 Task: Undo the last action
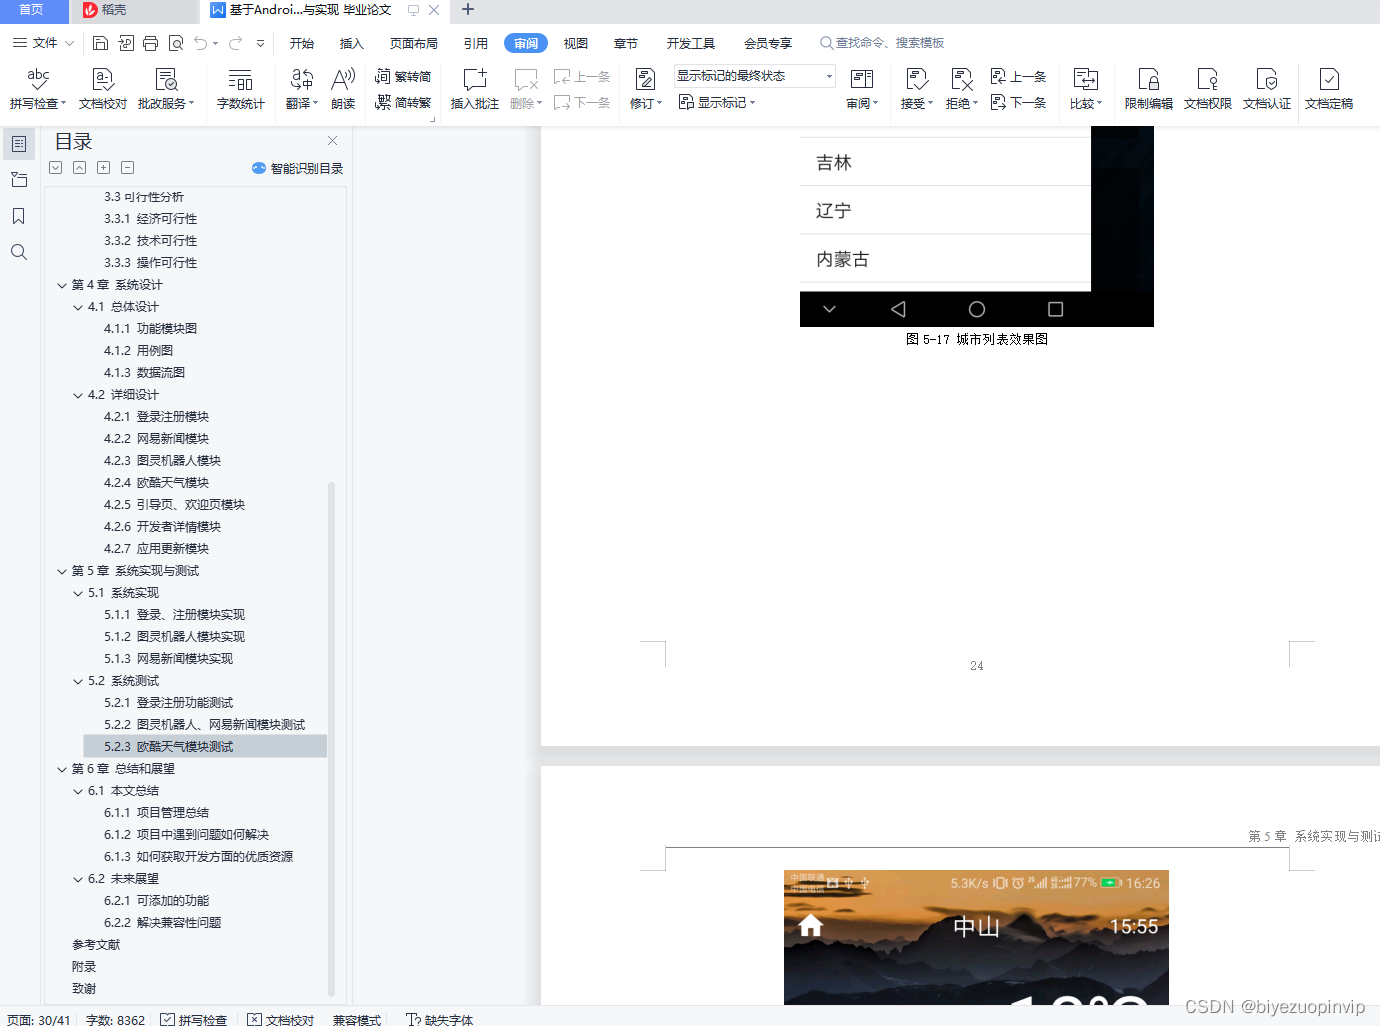pos(201,43)
